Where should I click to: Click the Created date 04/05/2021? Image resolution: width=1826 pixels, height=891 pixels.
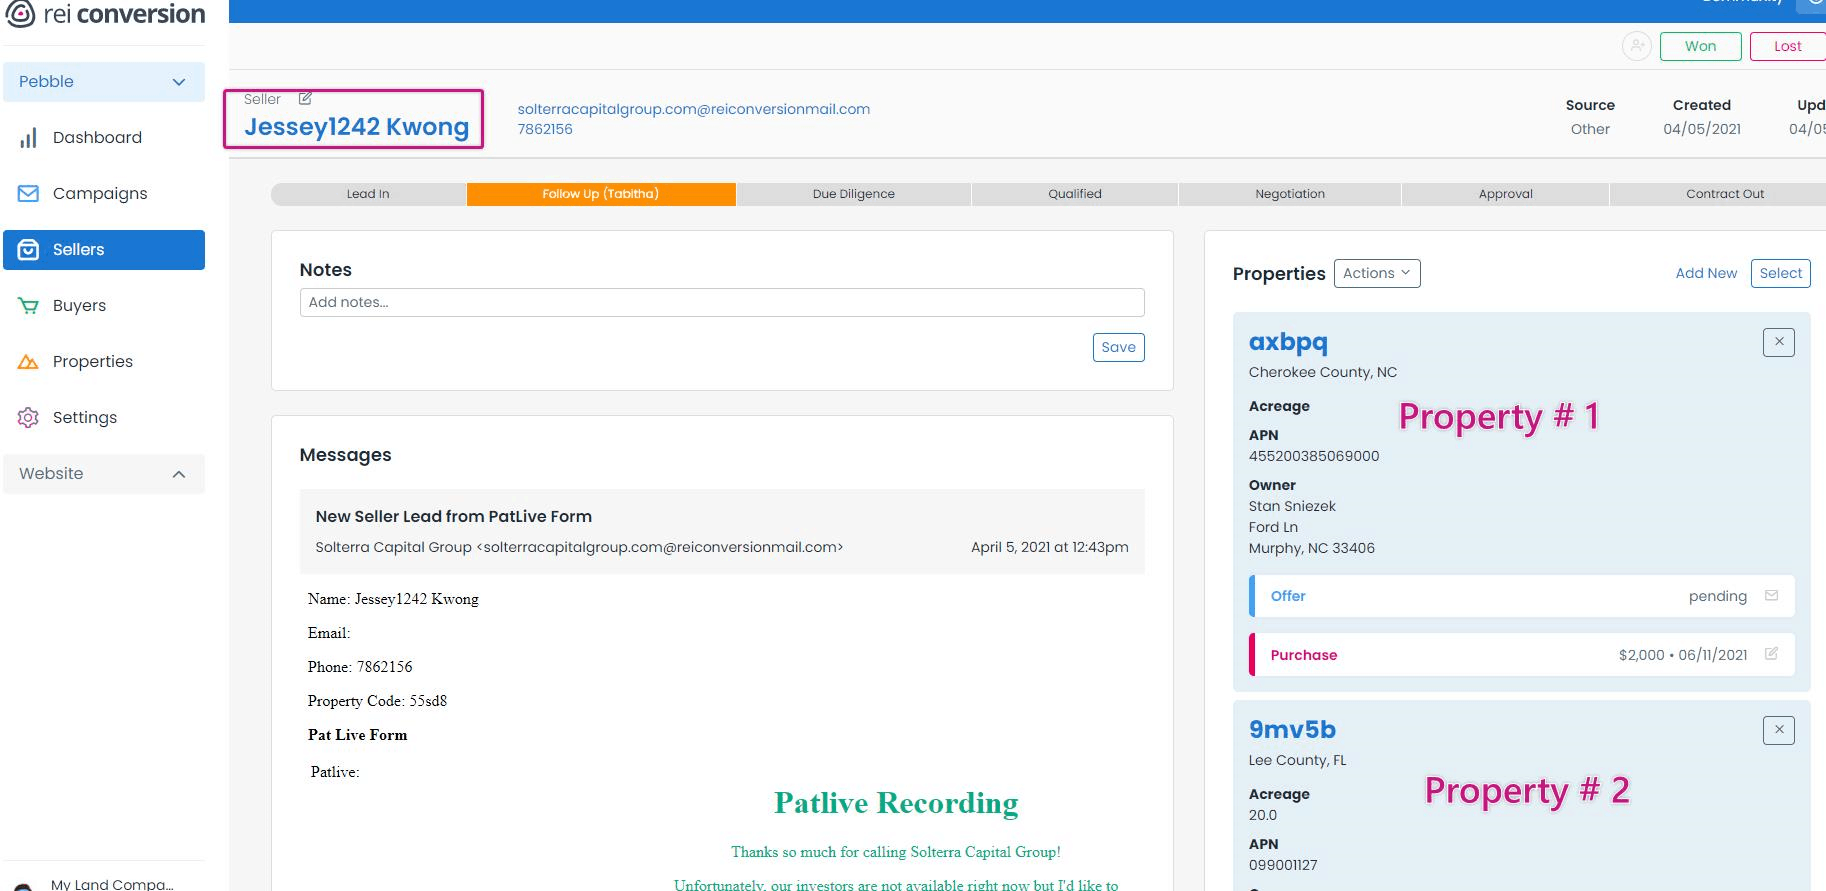1702,129
